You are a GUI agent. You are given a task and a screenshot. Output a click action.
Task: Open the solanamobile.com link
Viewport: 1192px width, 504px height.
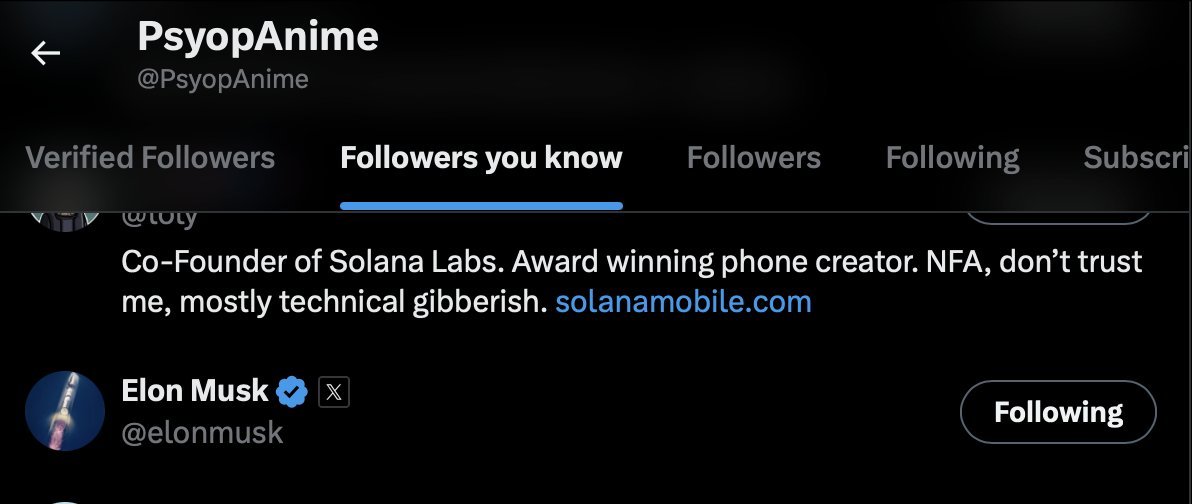pos(683,301)
